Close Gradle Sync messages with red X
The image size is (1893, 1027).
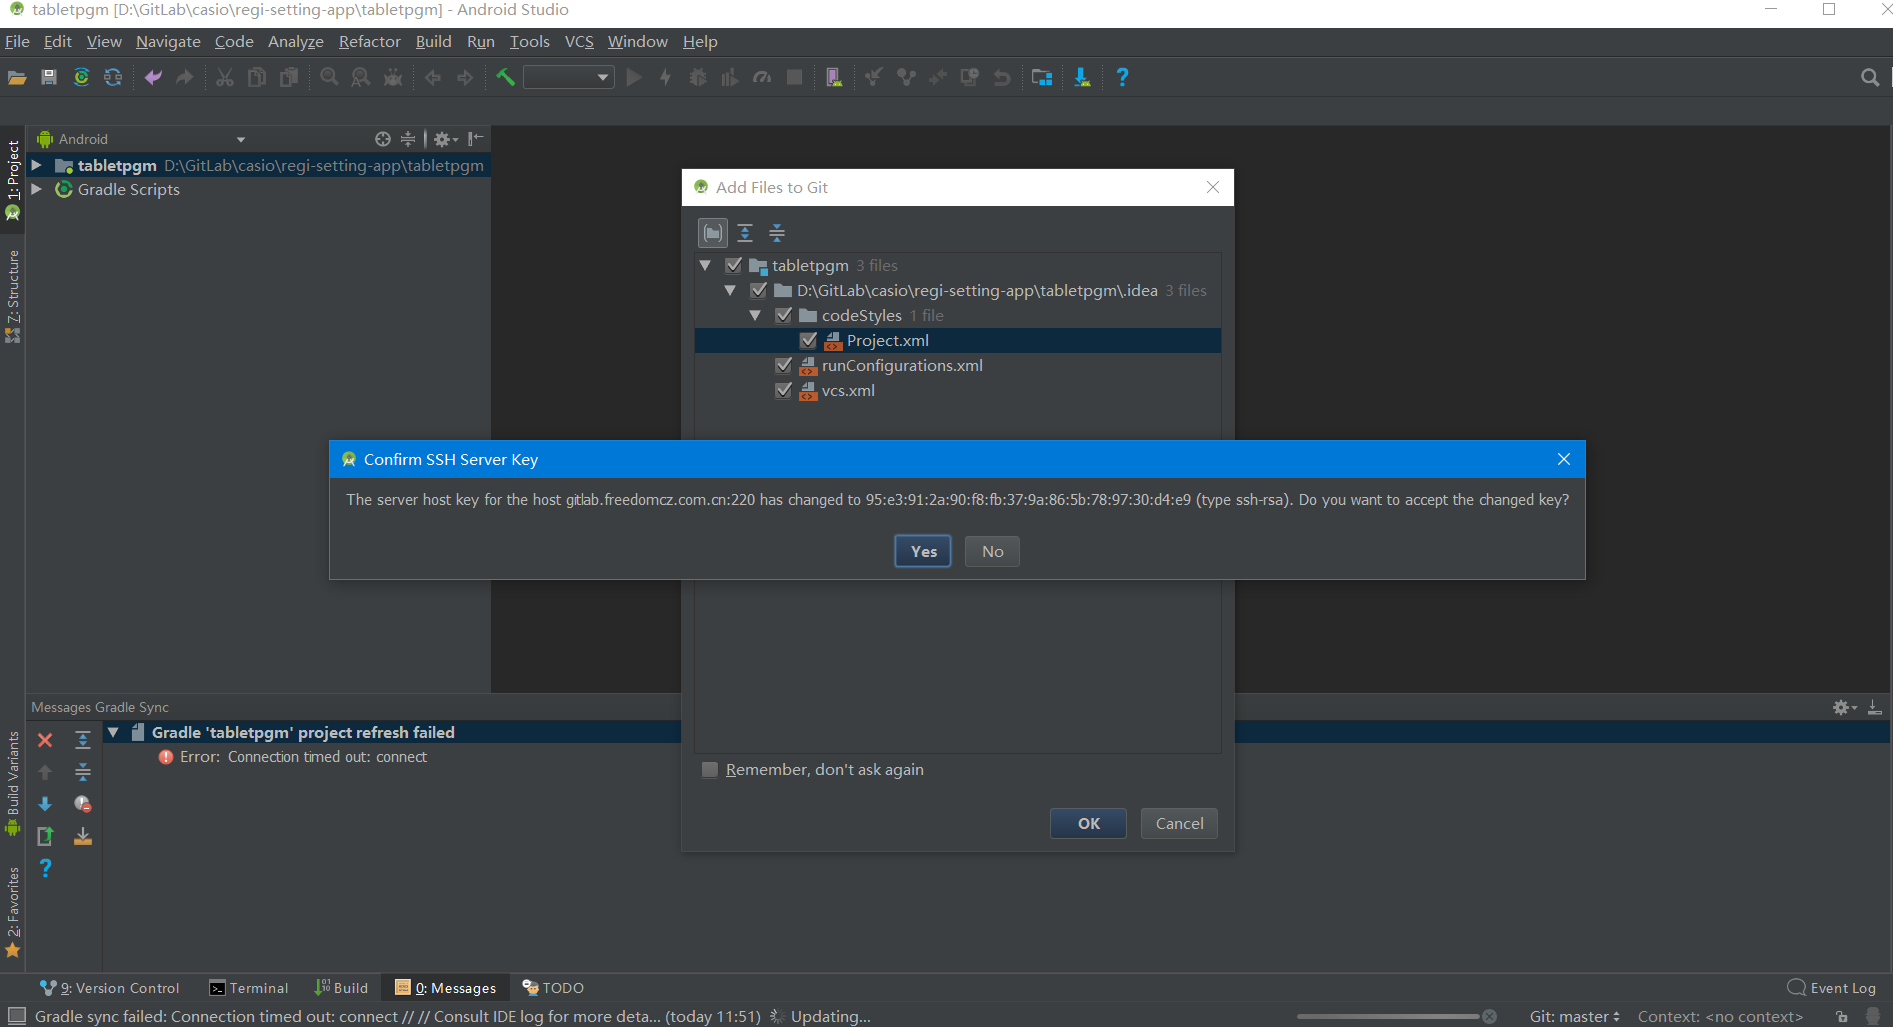pos(45,740)
